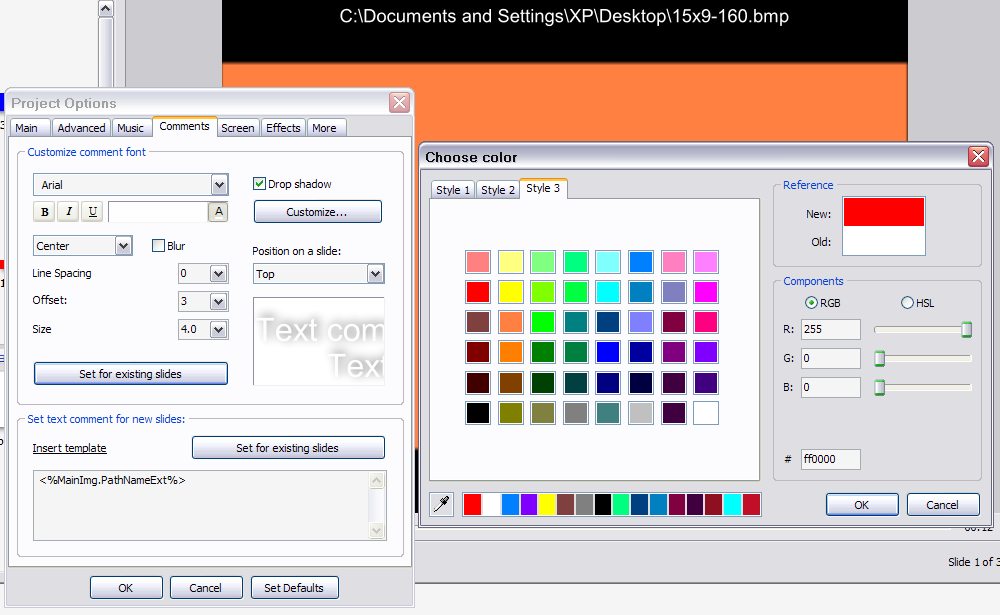Click the hex color code field

click(831, 459)
